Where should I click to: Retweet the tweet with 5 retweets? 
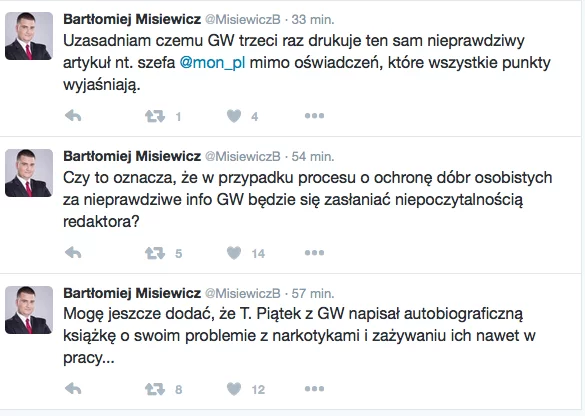tap(155, 253)
